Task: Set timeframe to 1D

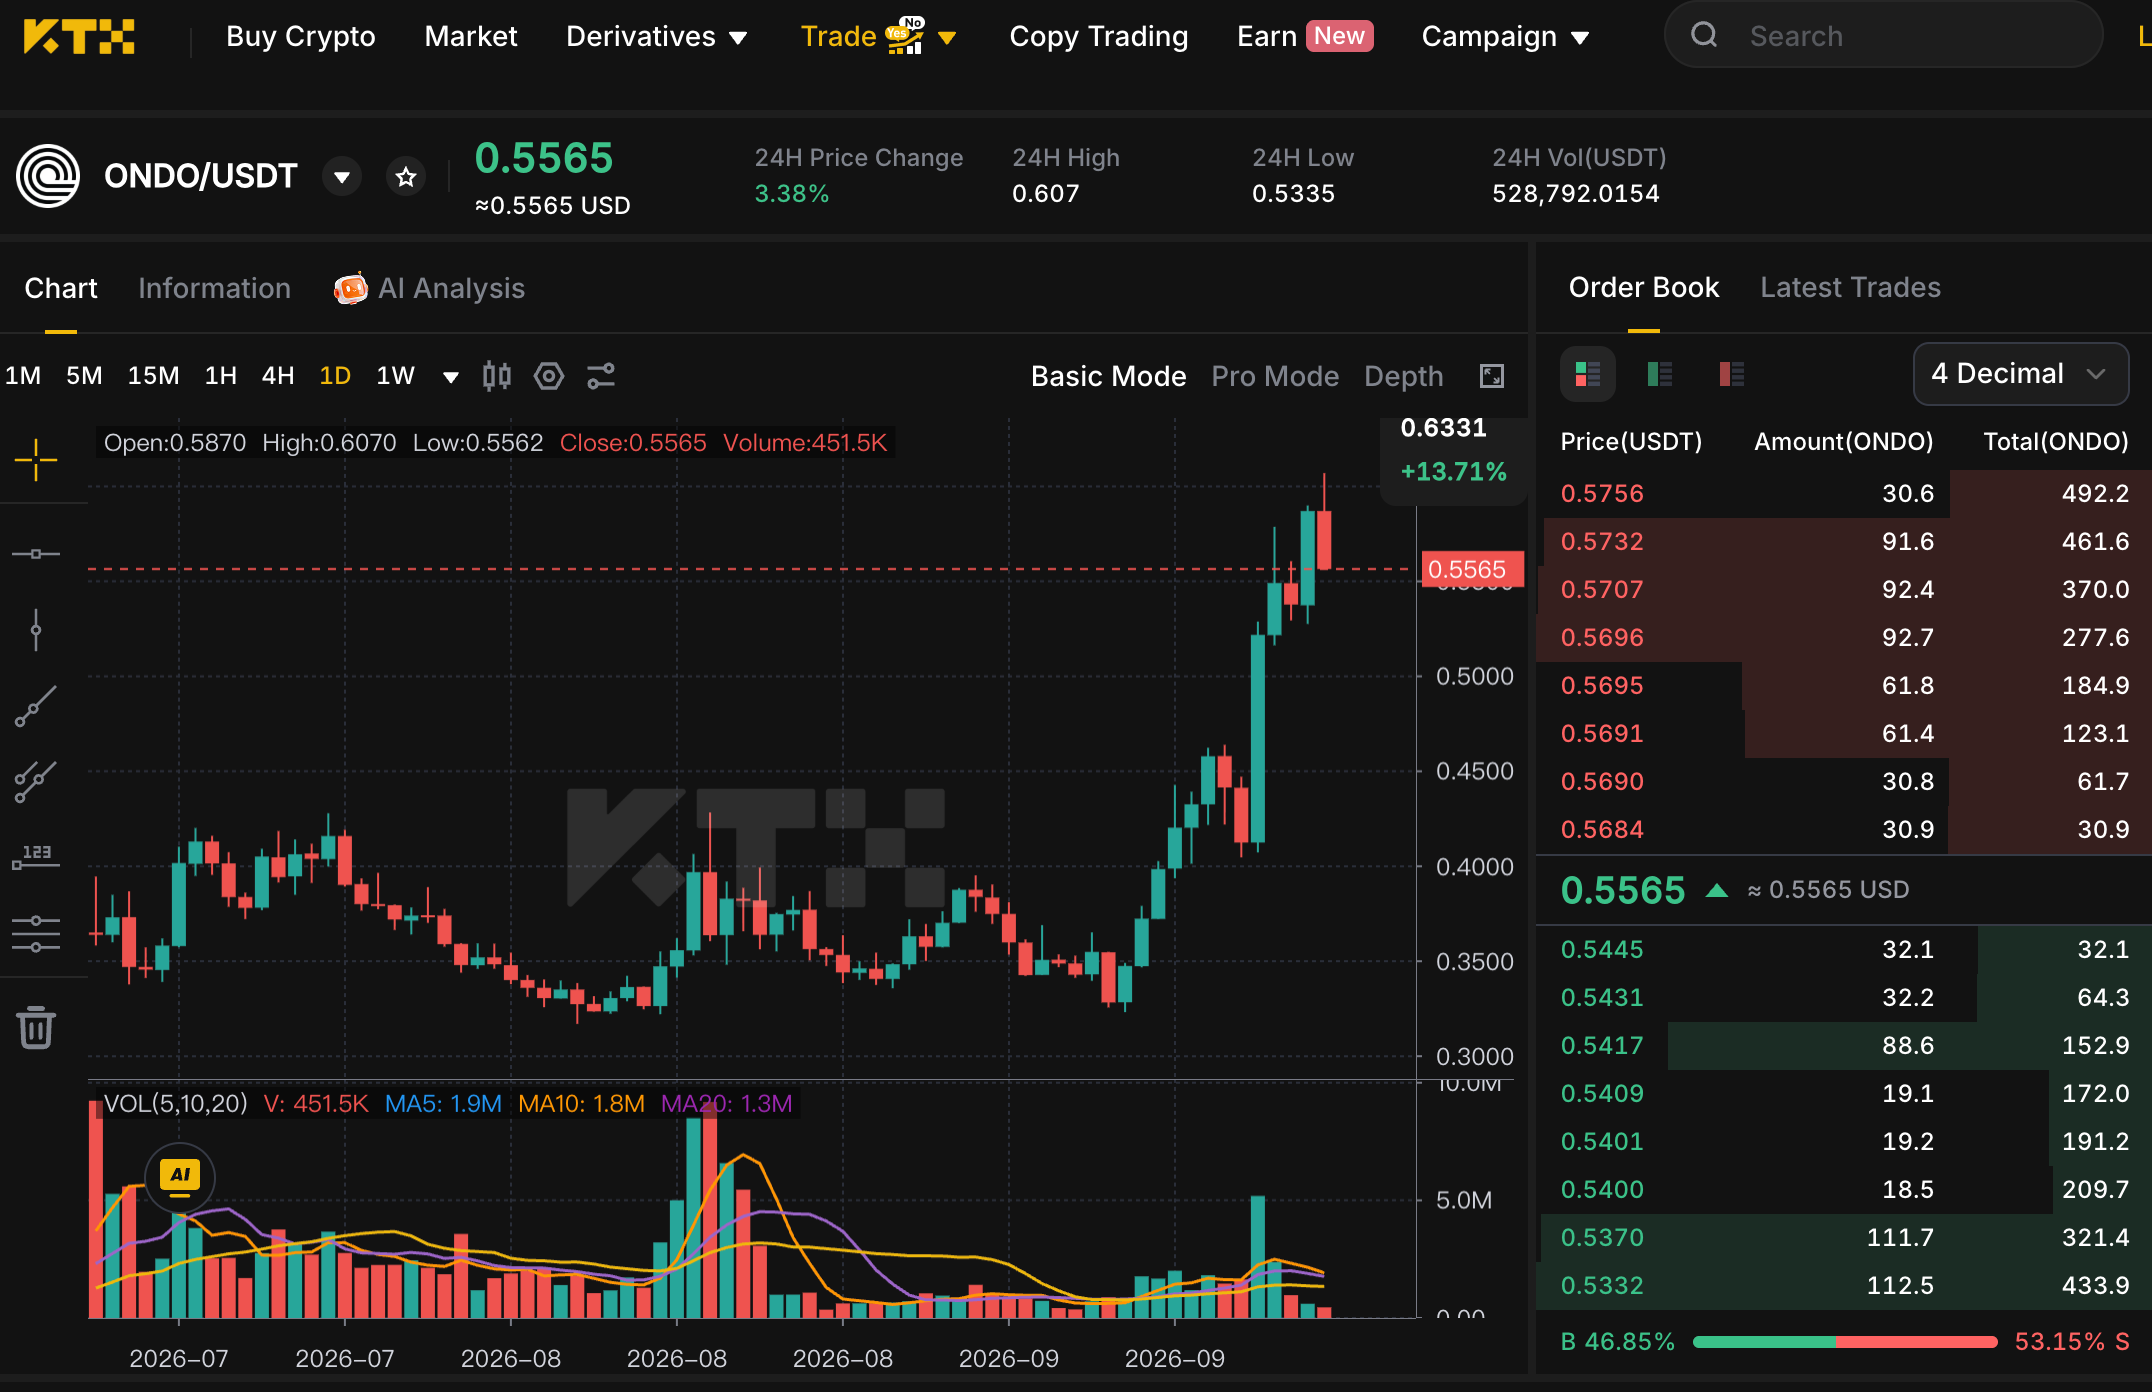Action: (335, 376)
